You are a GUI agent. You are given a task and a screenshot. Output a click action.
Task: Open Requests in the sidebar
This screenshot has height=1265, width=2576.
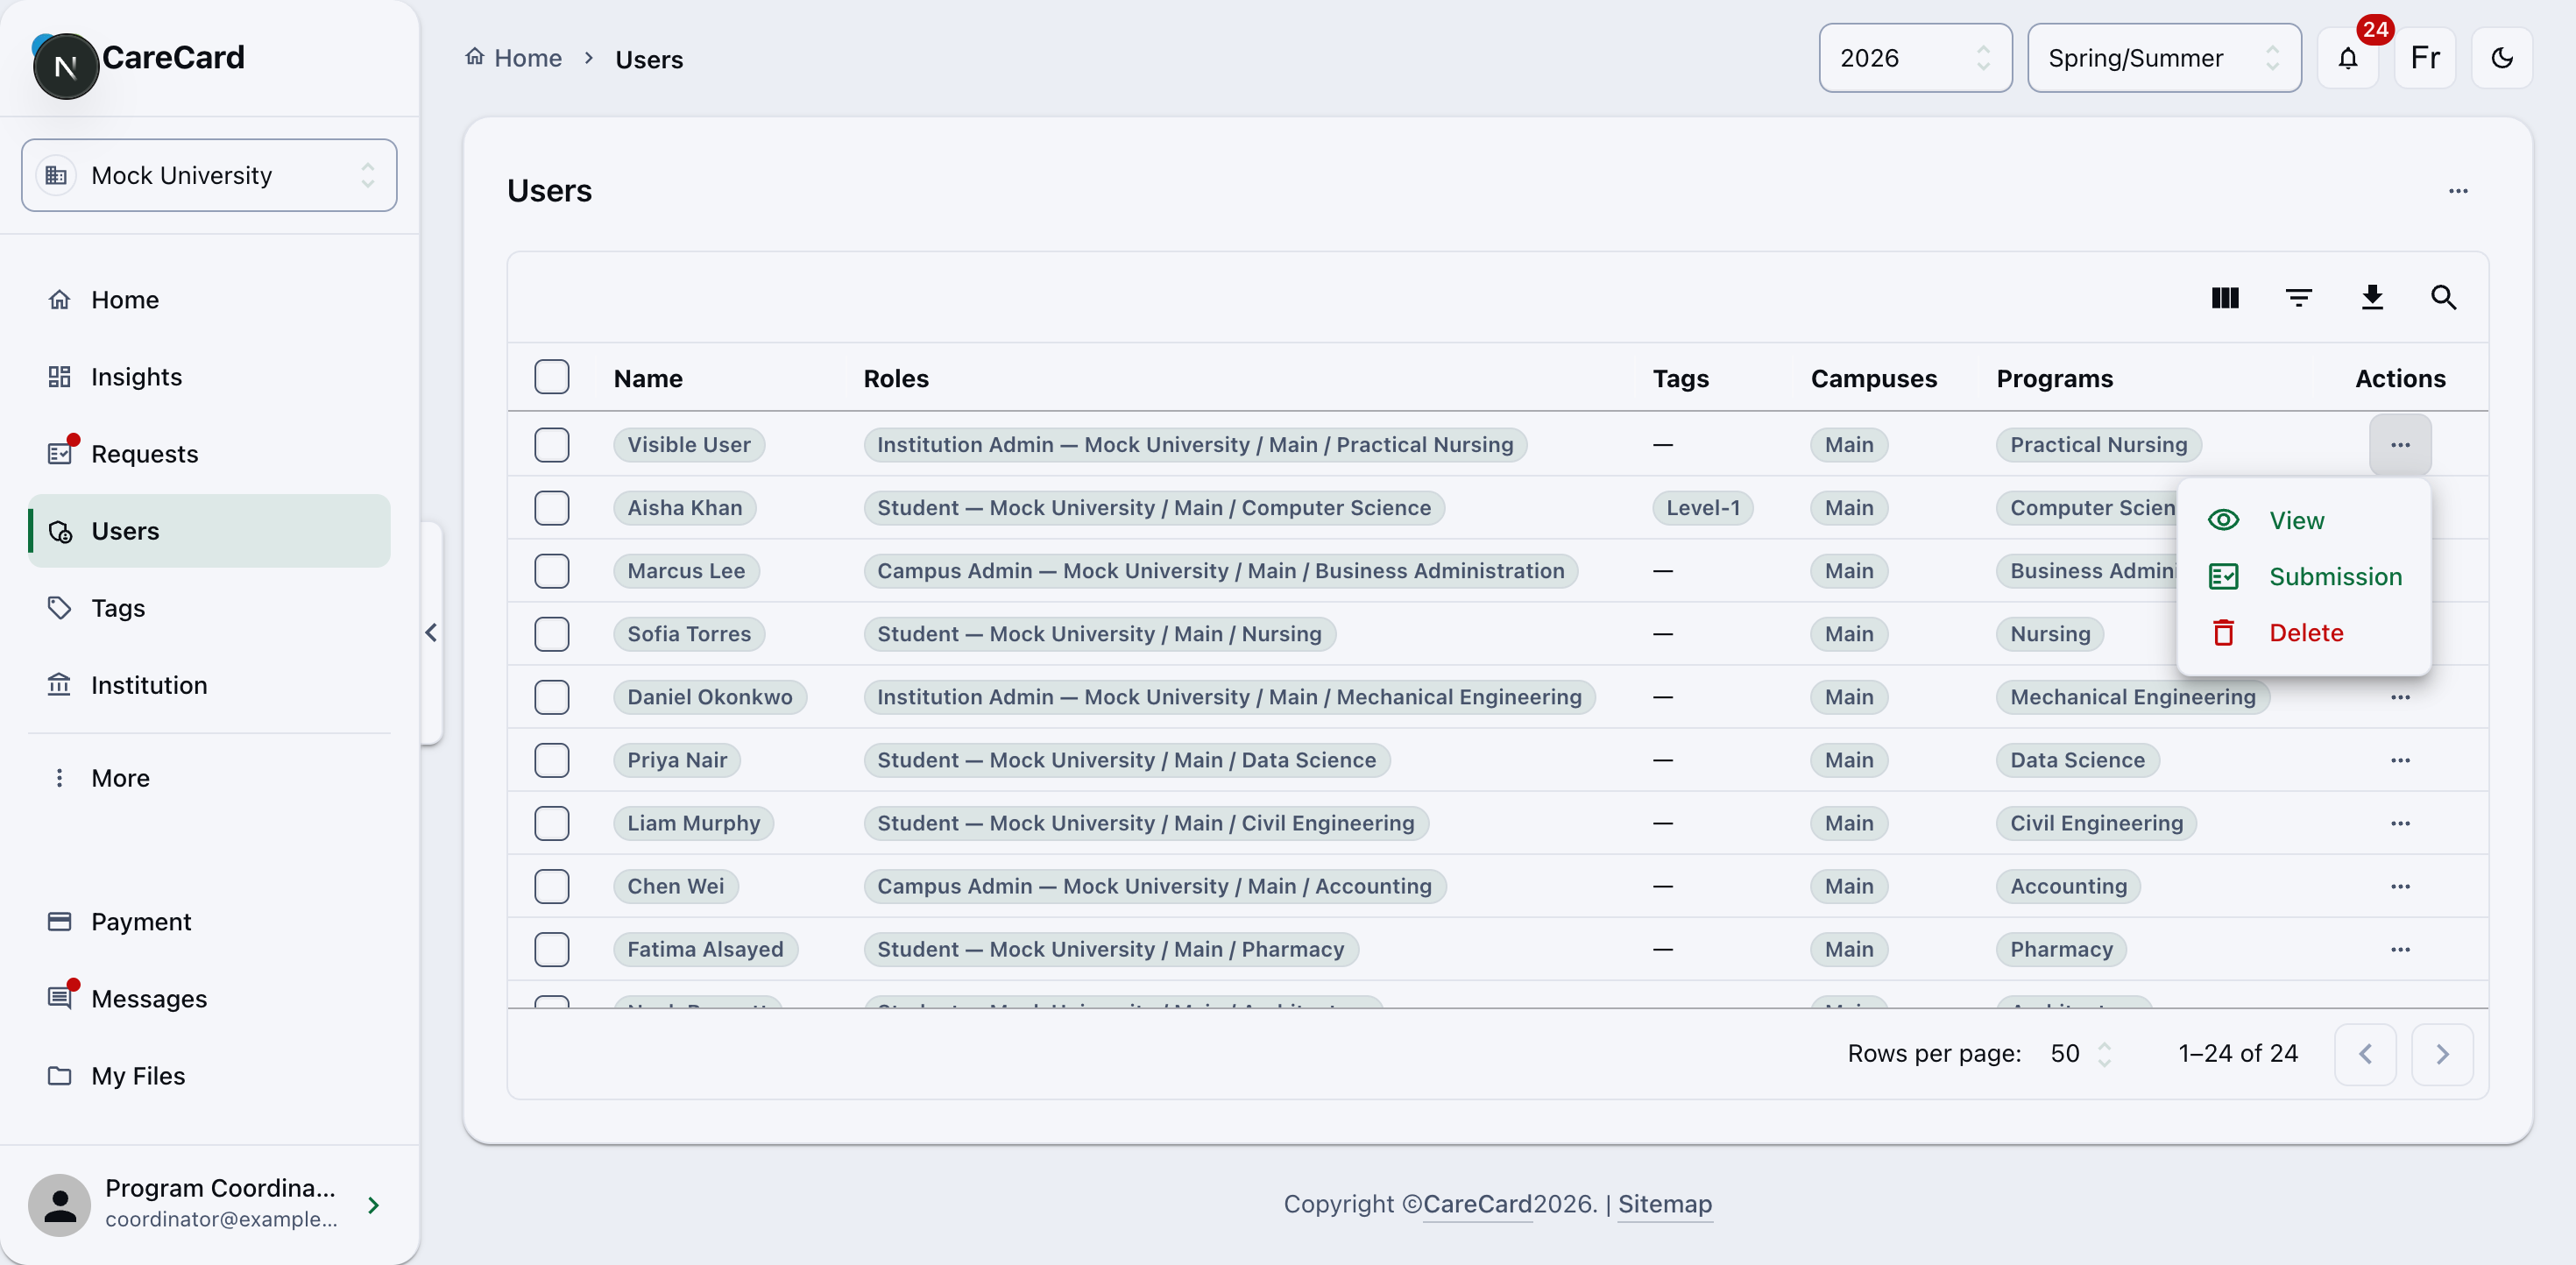click(x=209, y=454)
